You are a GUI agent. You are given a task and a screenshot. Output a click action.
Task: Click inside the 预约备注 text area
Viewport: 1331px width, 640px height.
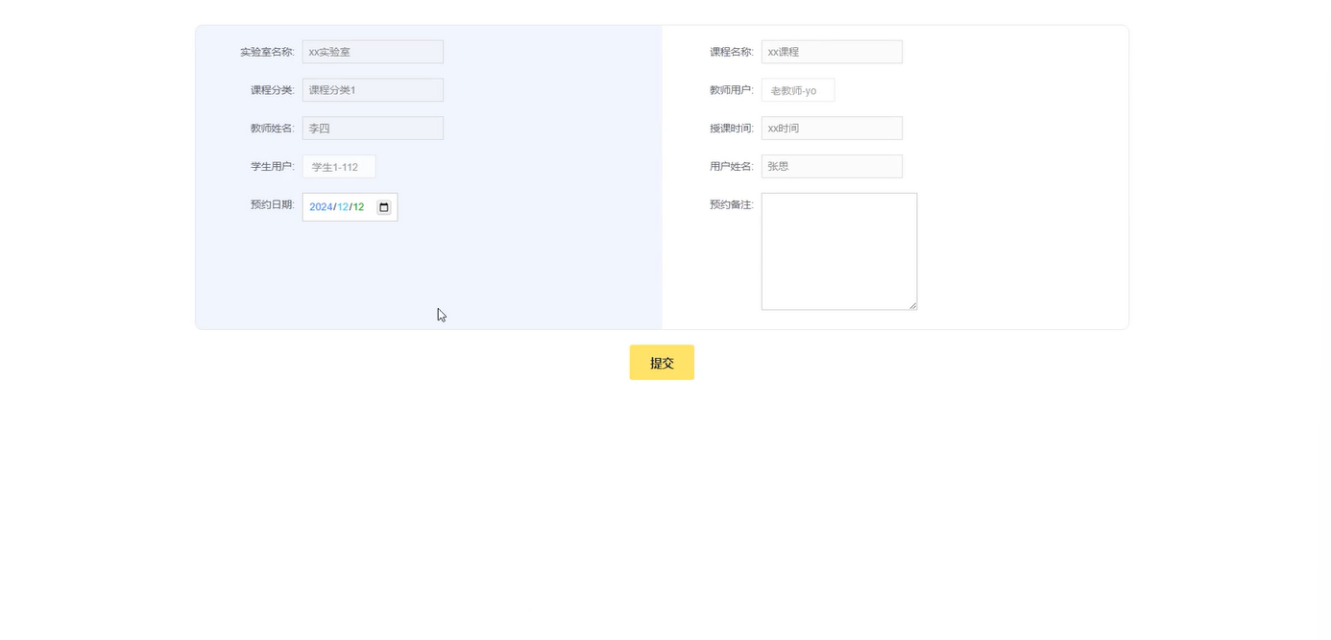pyautogui.click(x=839, y=251)
